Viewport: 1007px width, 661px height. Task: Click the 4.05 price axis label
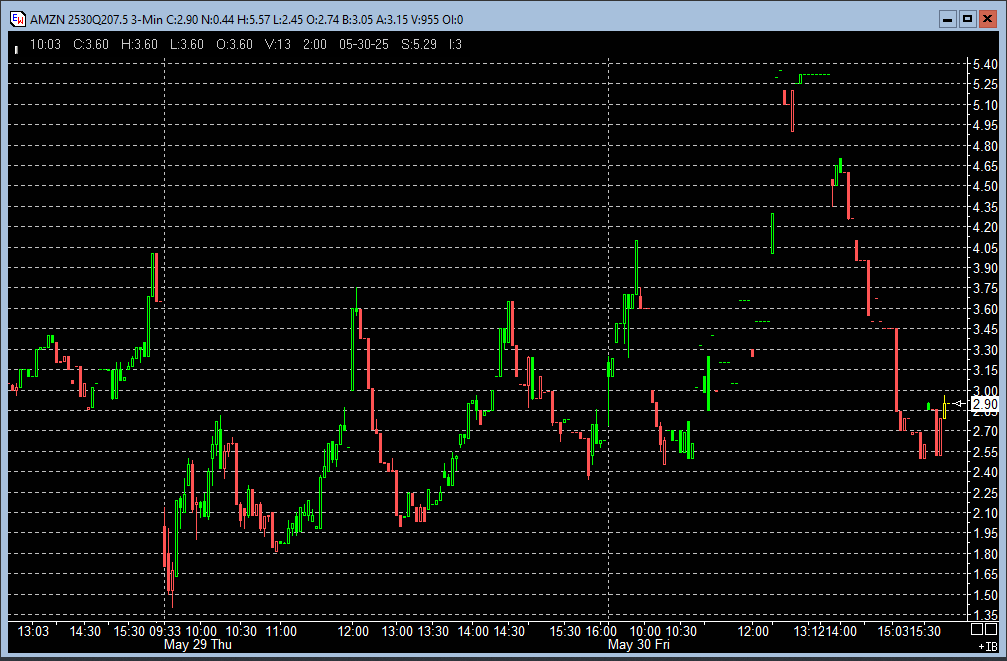point(985,248)
